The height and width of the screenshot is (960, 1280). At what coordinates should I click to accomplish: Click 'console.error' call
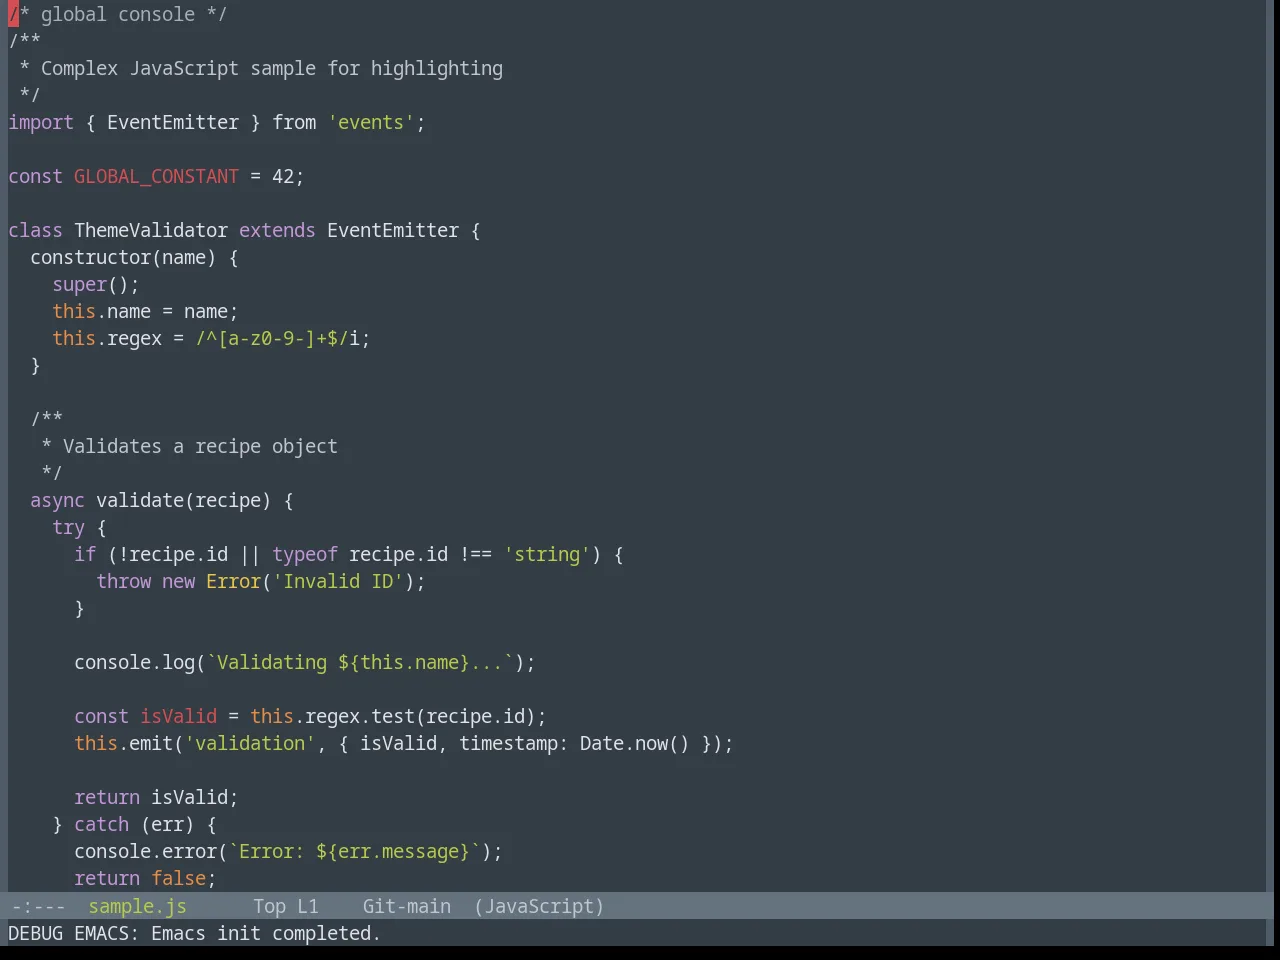point(145,851)
